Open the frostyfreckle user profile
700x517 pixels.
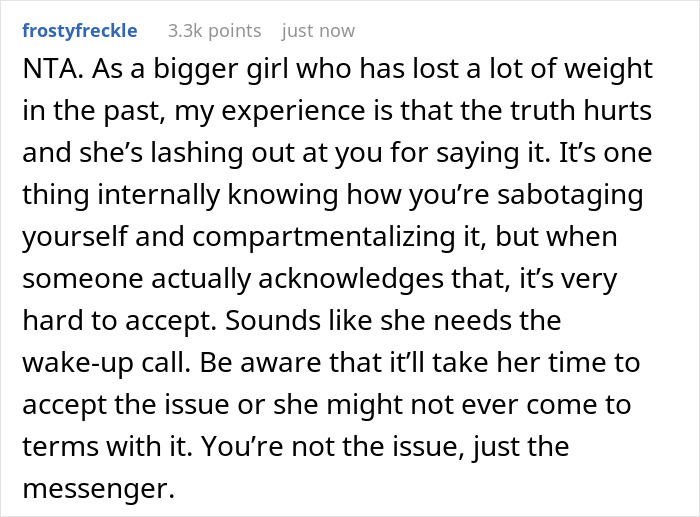point(79,31)
